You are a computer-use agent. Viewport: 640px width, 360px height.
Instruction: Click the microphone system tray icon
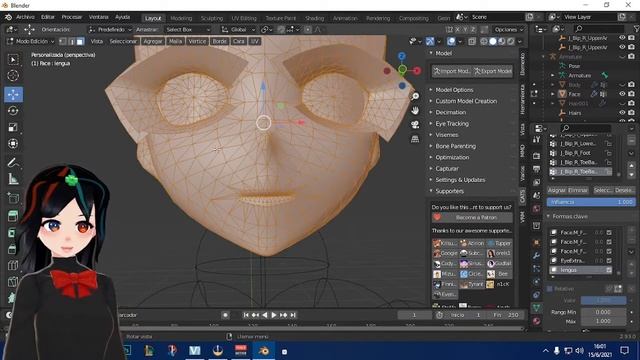click(x=556, y=351)
